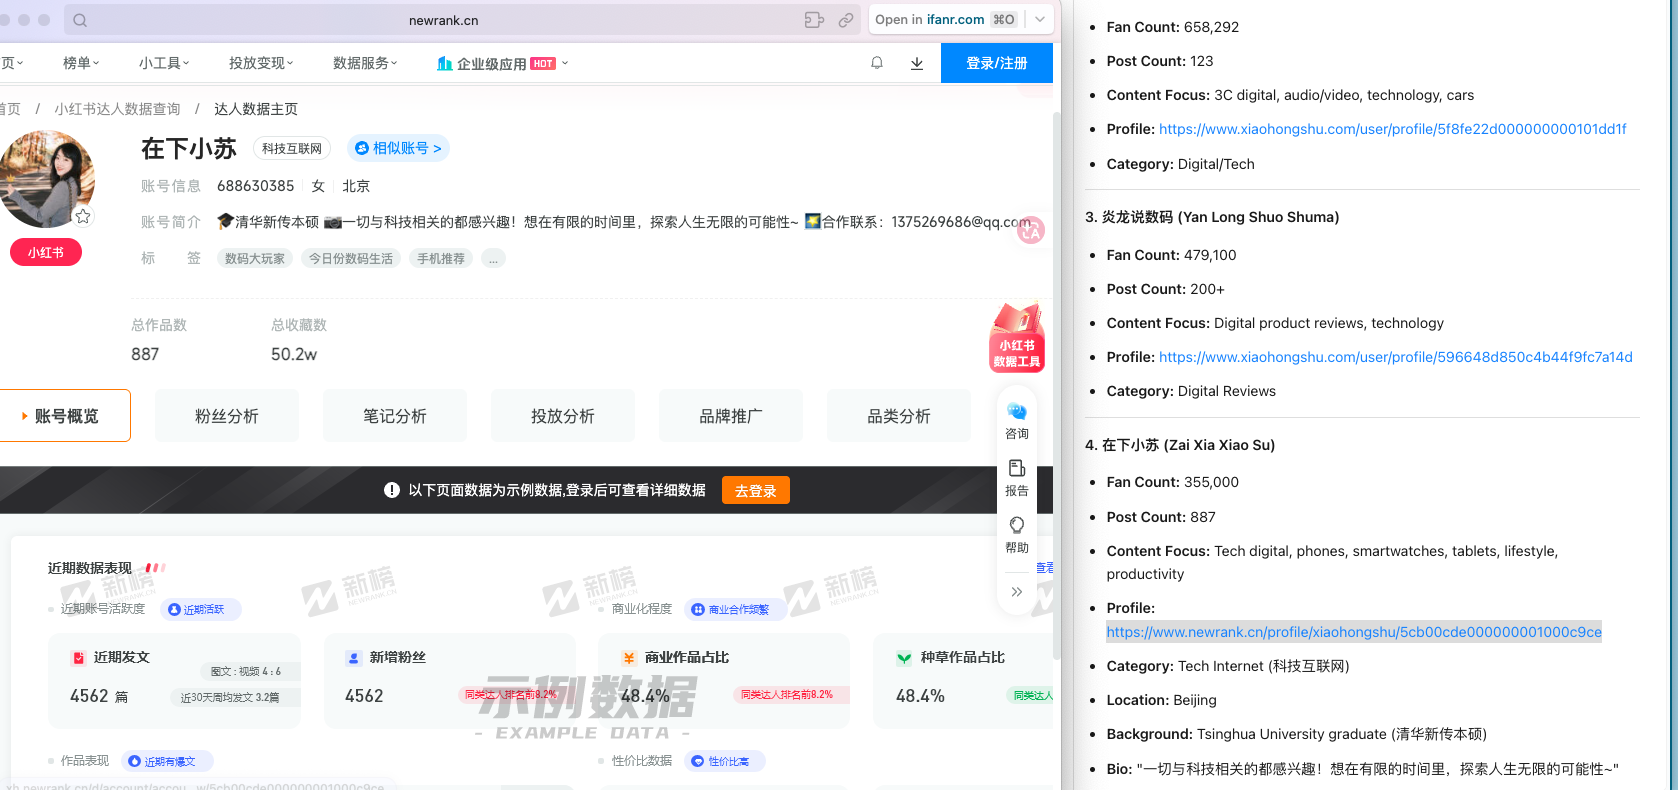Click the copy link icon in address bar
The image size is (1678, 790).
pyautogui.click(x=846, y=20)
